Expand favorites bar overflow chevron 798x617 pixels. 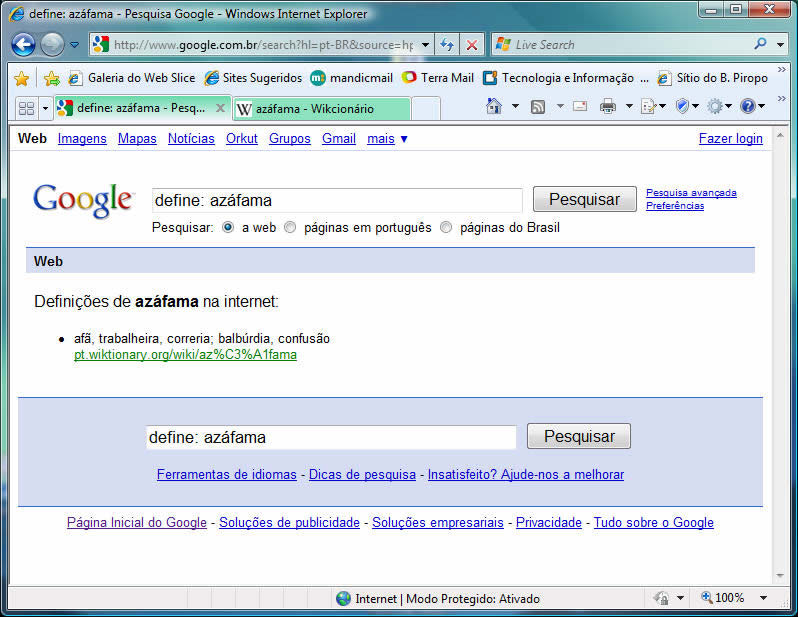pos(781,70)
